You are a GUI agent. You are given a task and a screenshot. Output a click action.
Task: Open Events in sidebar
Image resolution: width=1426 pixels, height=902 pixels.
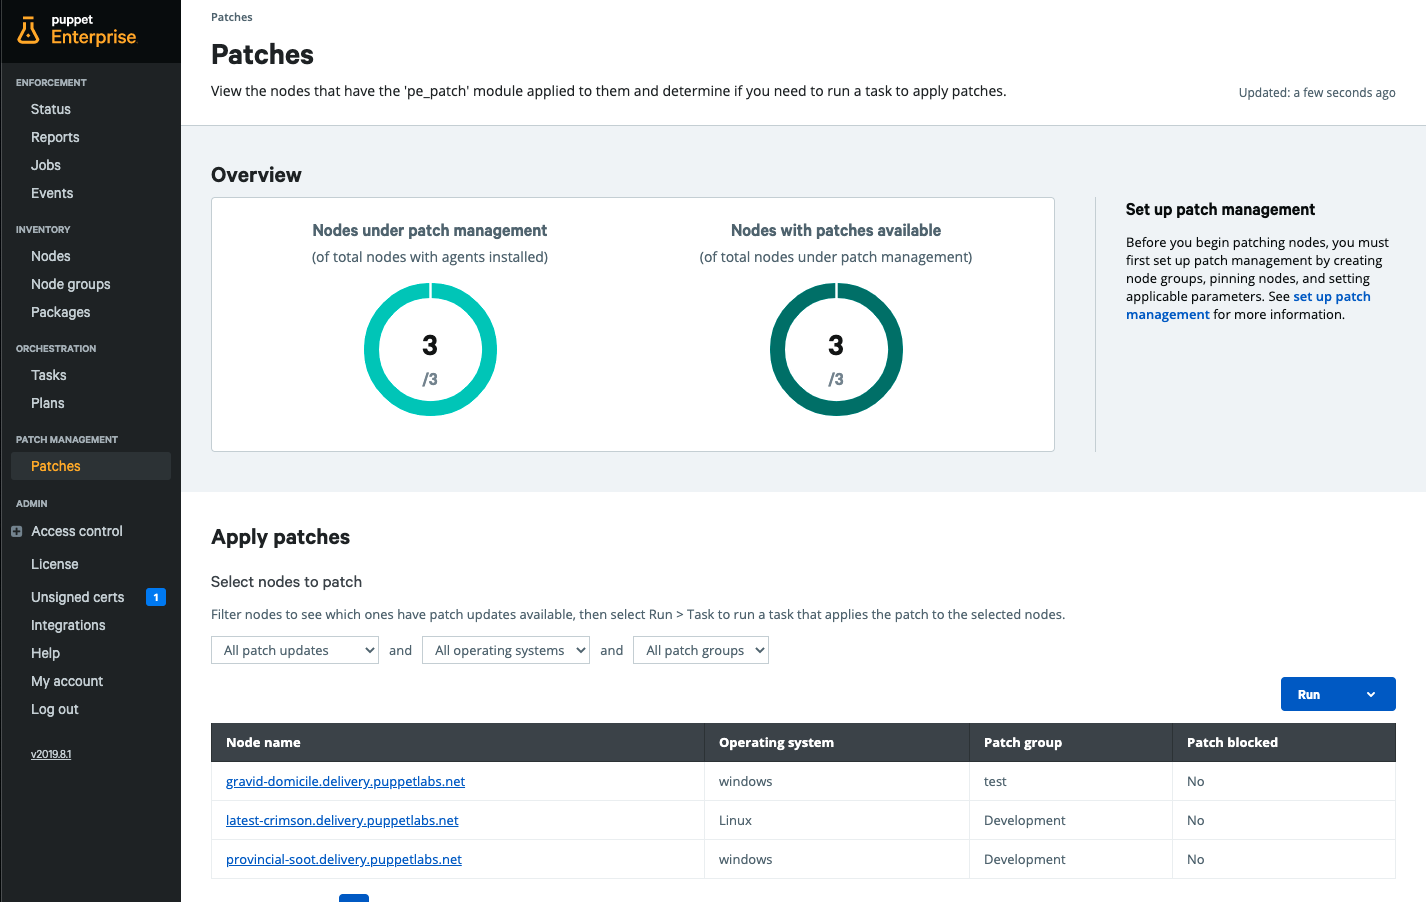(x=52, y=193)
